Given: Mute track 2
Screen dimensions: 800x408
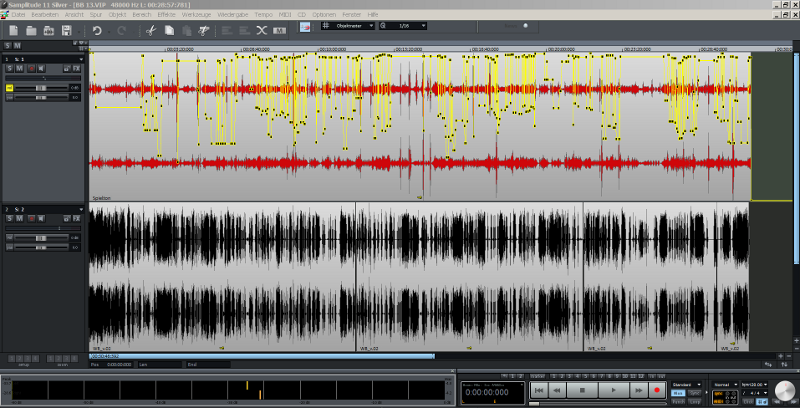Looking at the screenshot, I should (19, 219).
